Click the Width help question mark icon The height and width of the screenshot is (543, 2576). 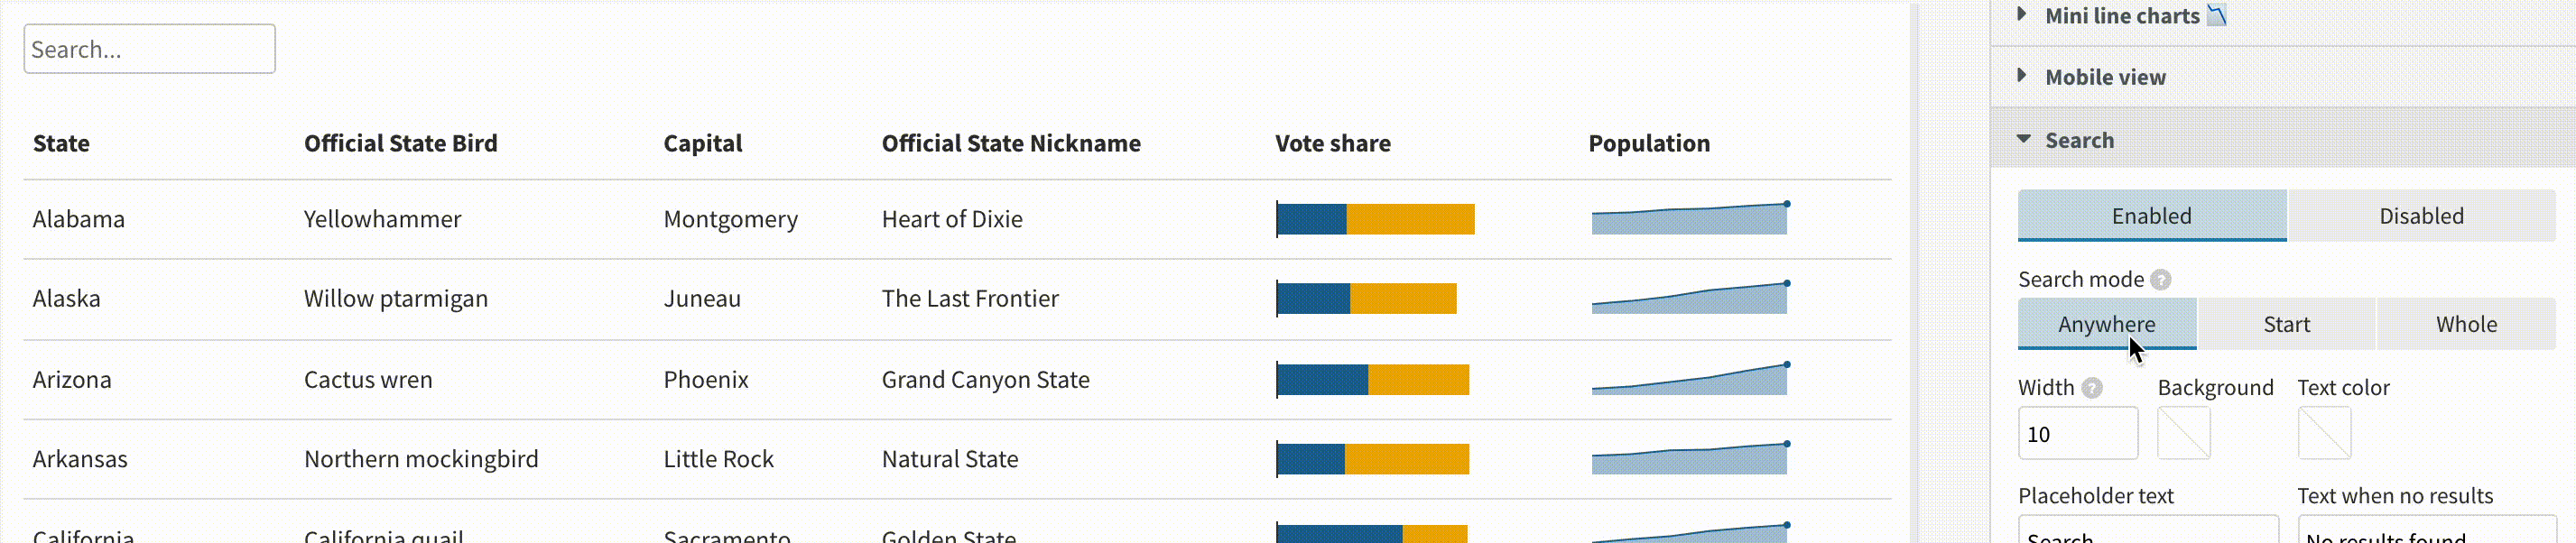pos(2091,388)
